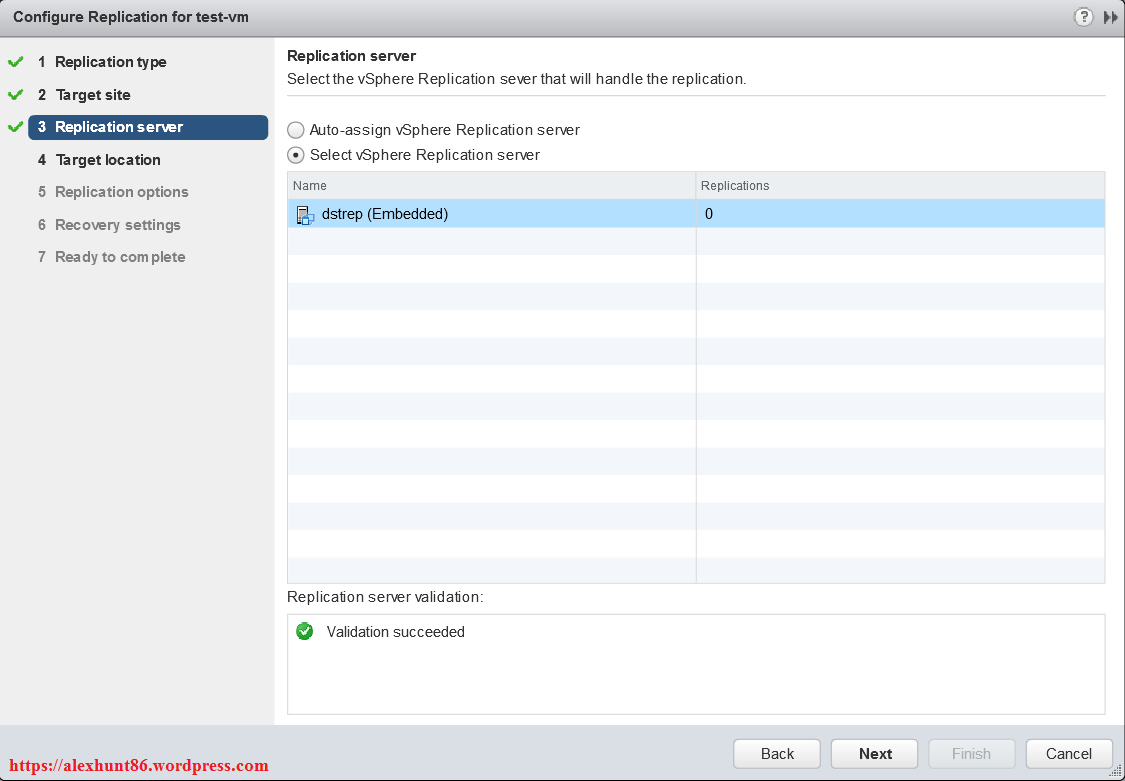This screenshot has height=781, width=1125.
Task: Click the help question mark icon
Action: (x=1083, y=17)
